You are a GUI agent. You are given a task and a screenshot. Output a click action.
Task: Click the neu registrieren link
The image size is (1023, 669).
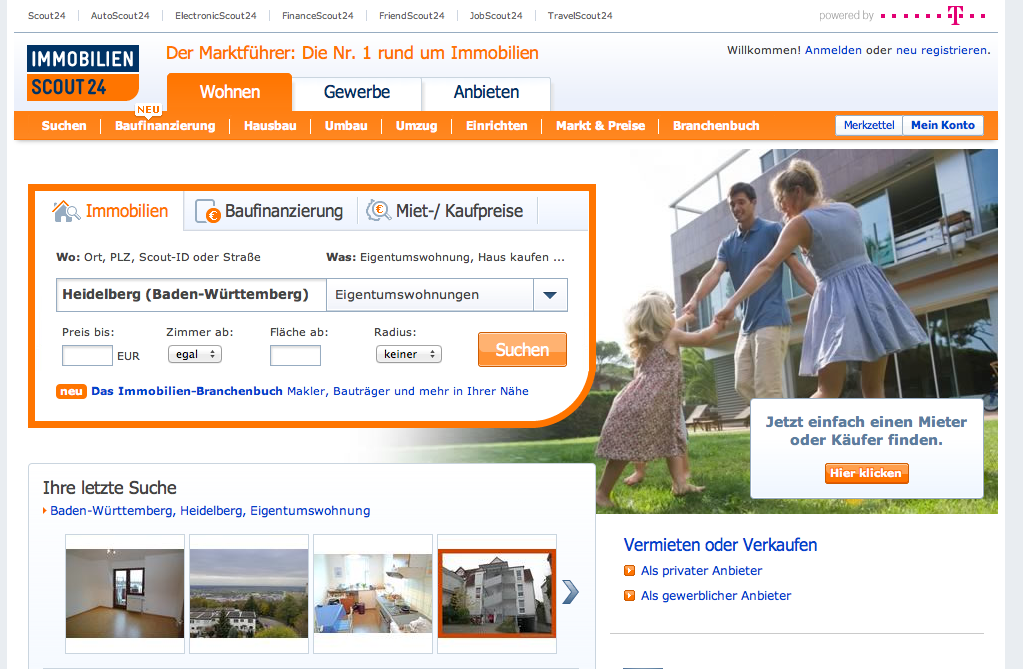point(941,50)
